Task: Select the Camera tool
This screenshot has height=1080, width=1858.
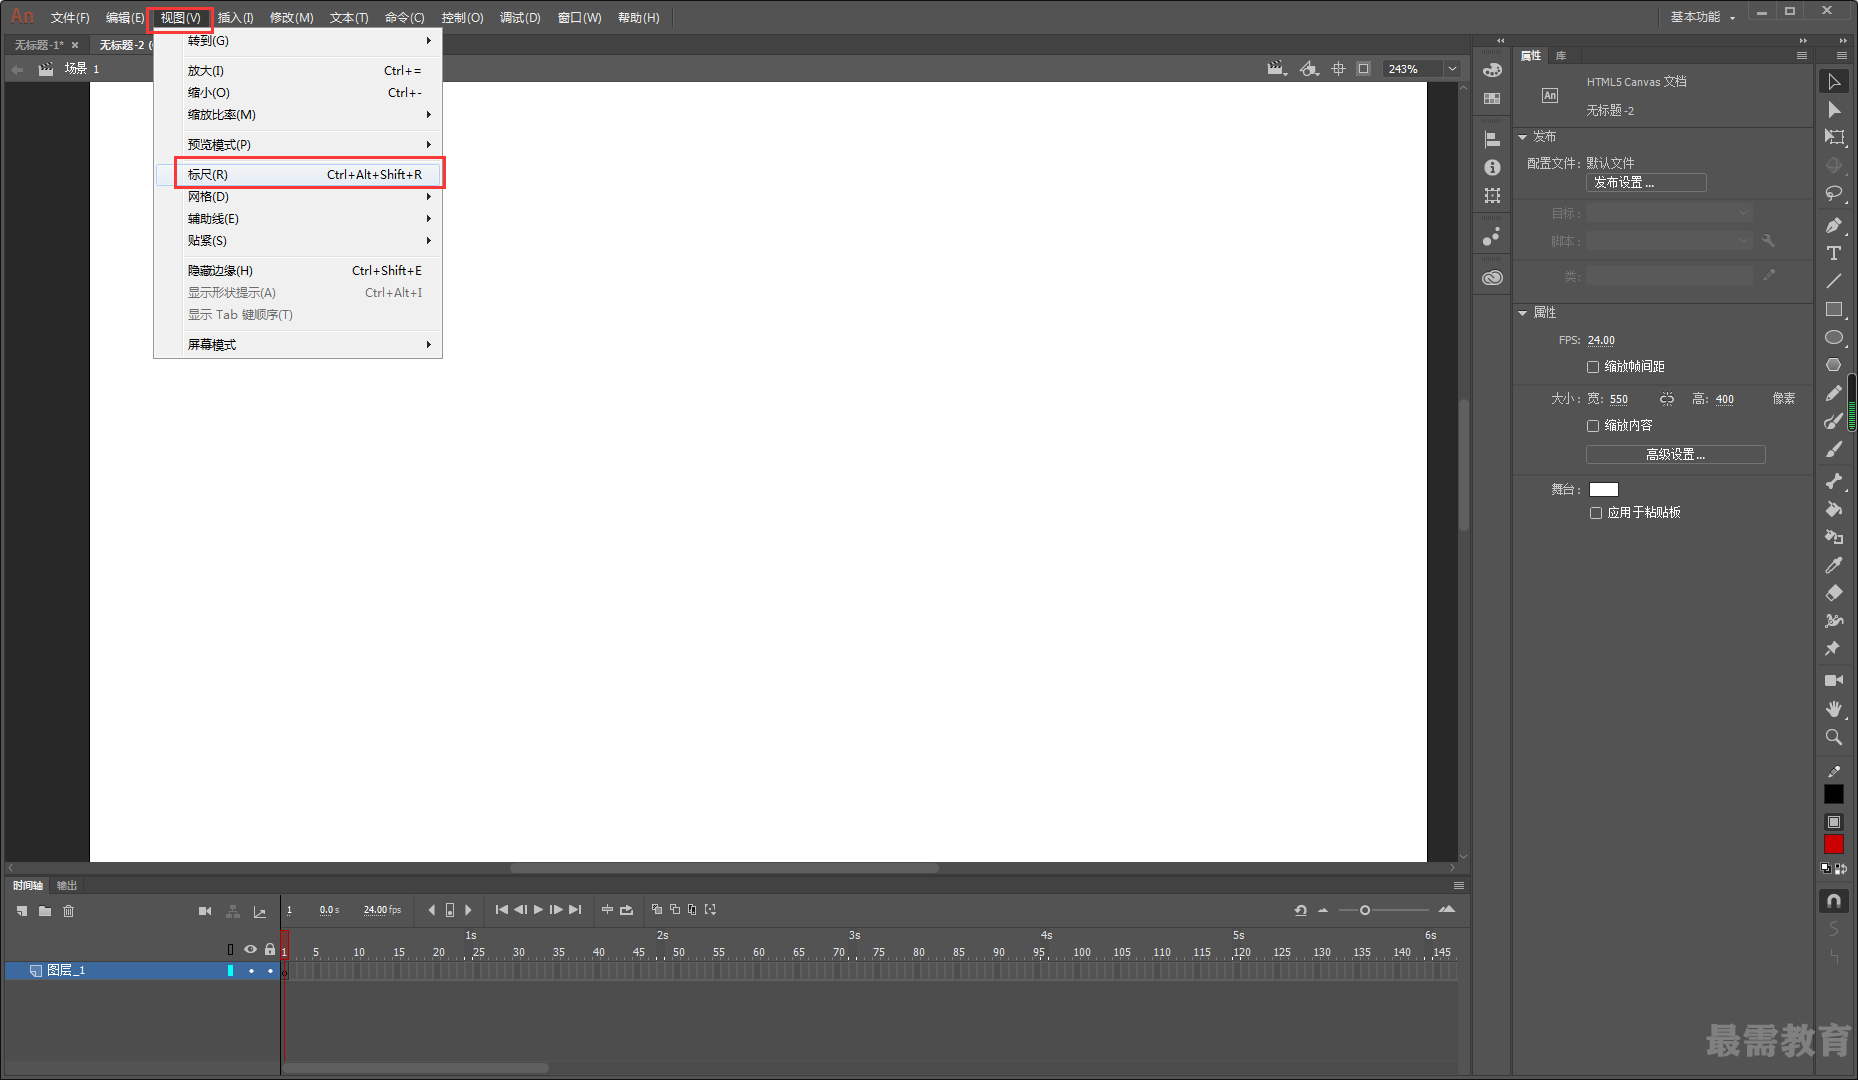Action: coord(1834,680)
